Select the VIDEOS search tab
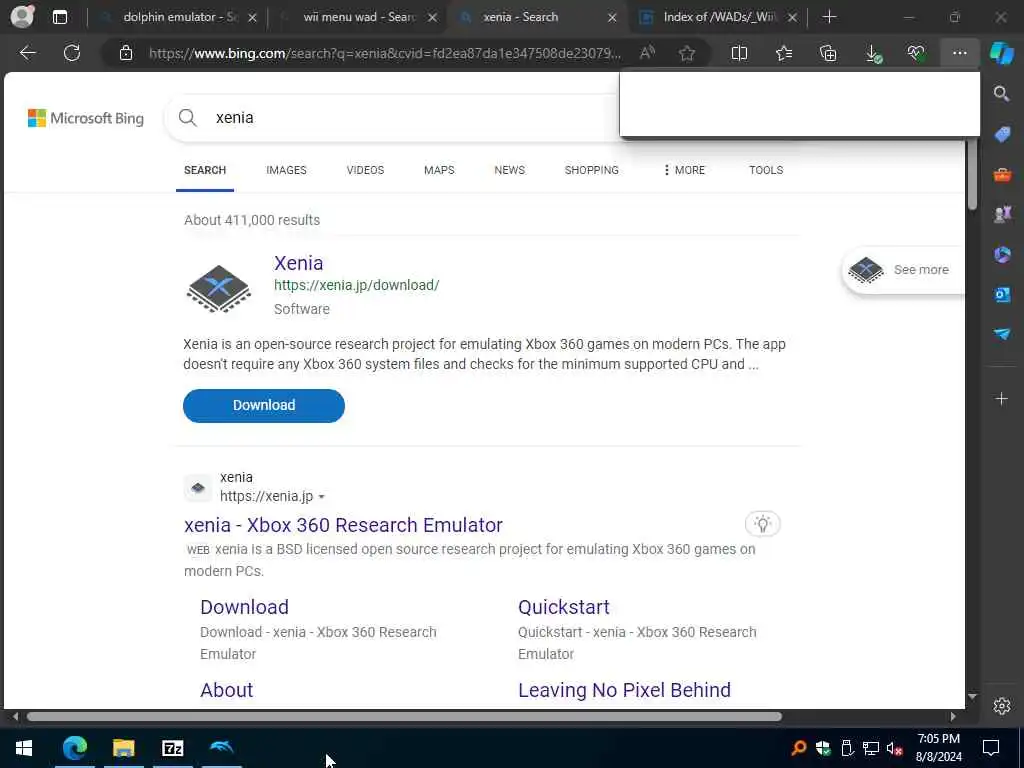Screen dimensions: 1024x768 coord(365,170)
